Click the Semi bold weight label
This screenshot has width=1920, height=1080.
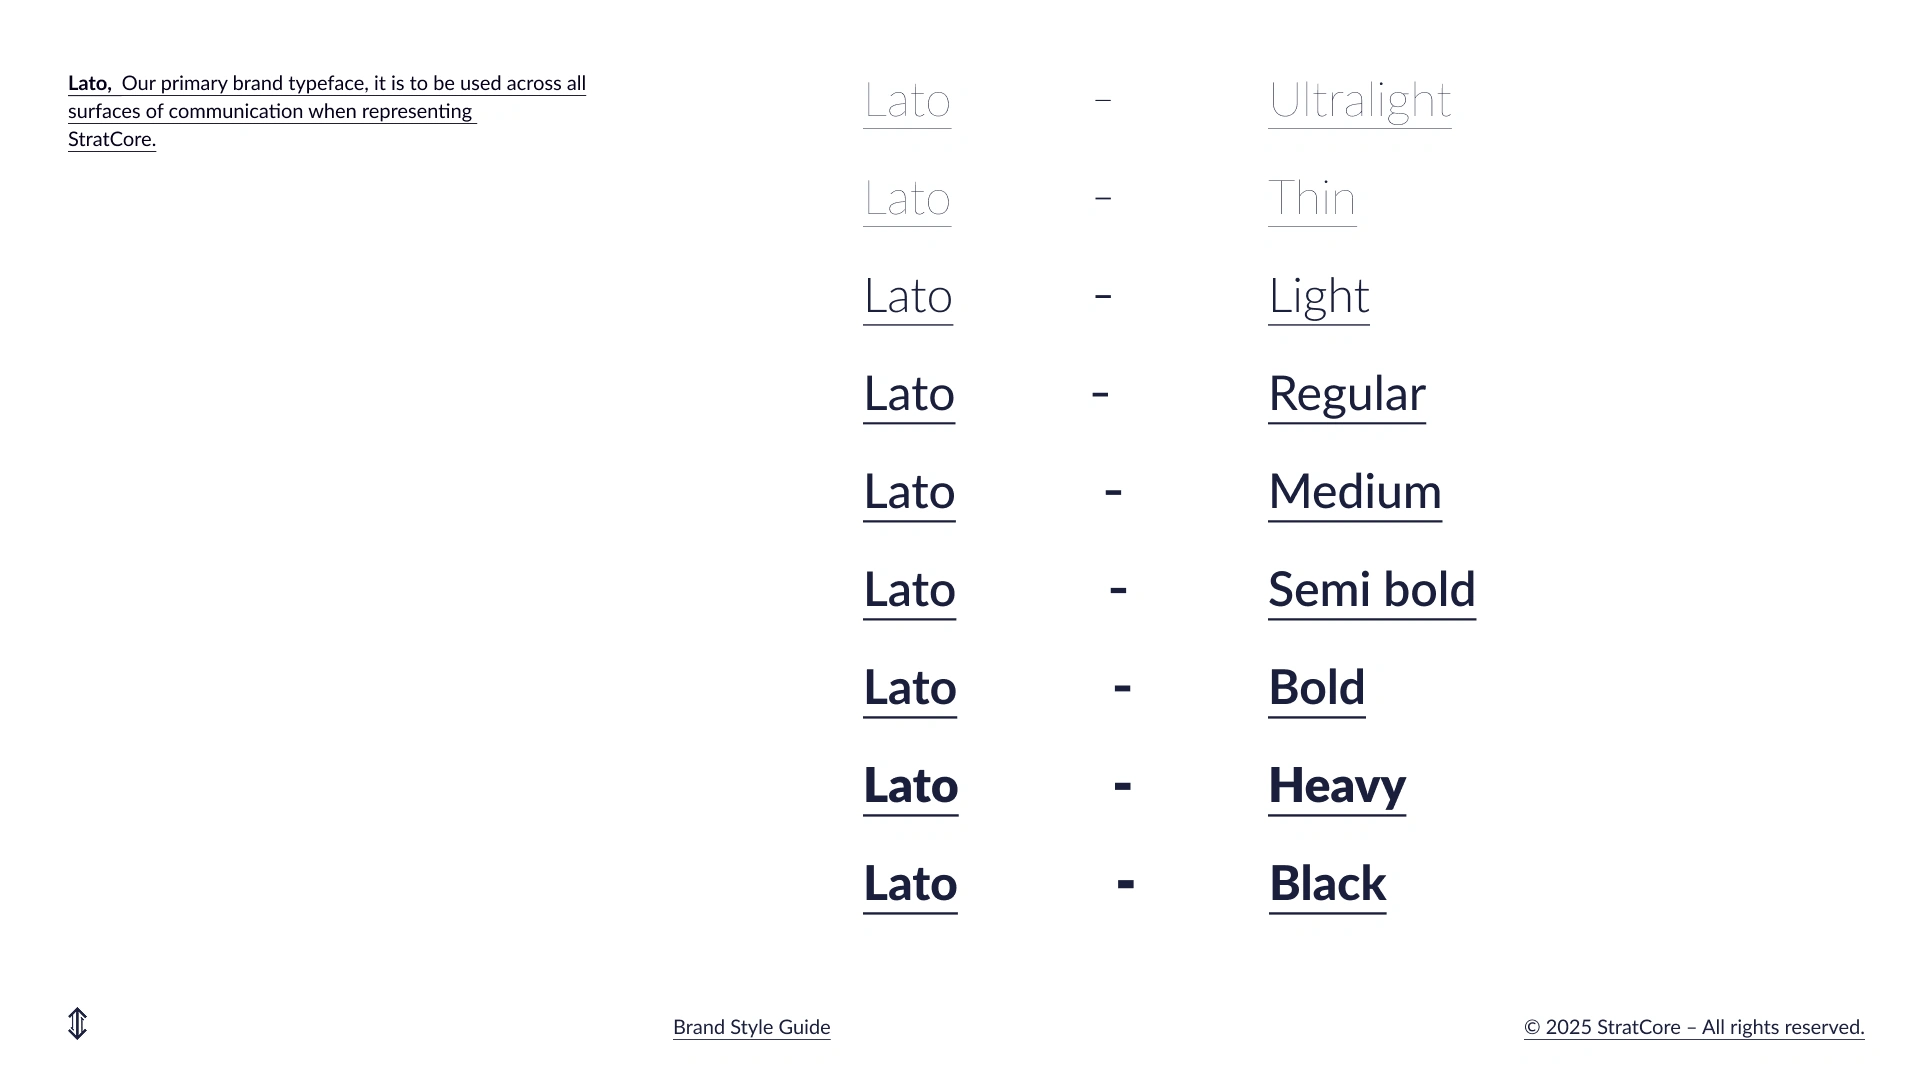(x=1372, y=591)
